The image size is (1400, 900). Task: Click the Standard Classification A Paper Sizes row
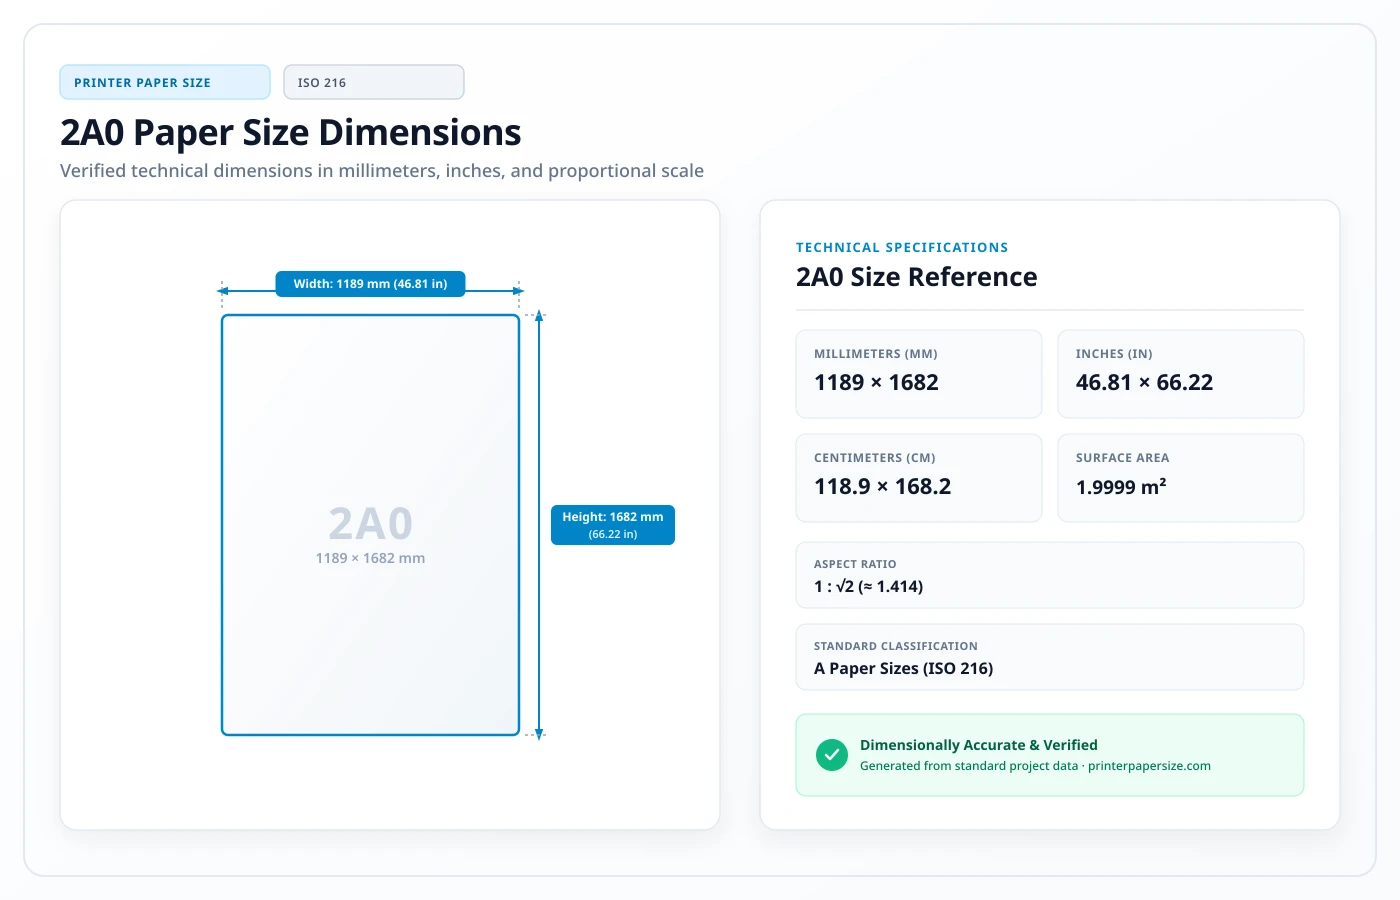[1050, 657]
